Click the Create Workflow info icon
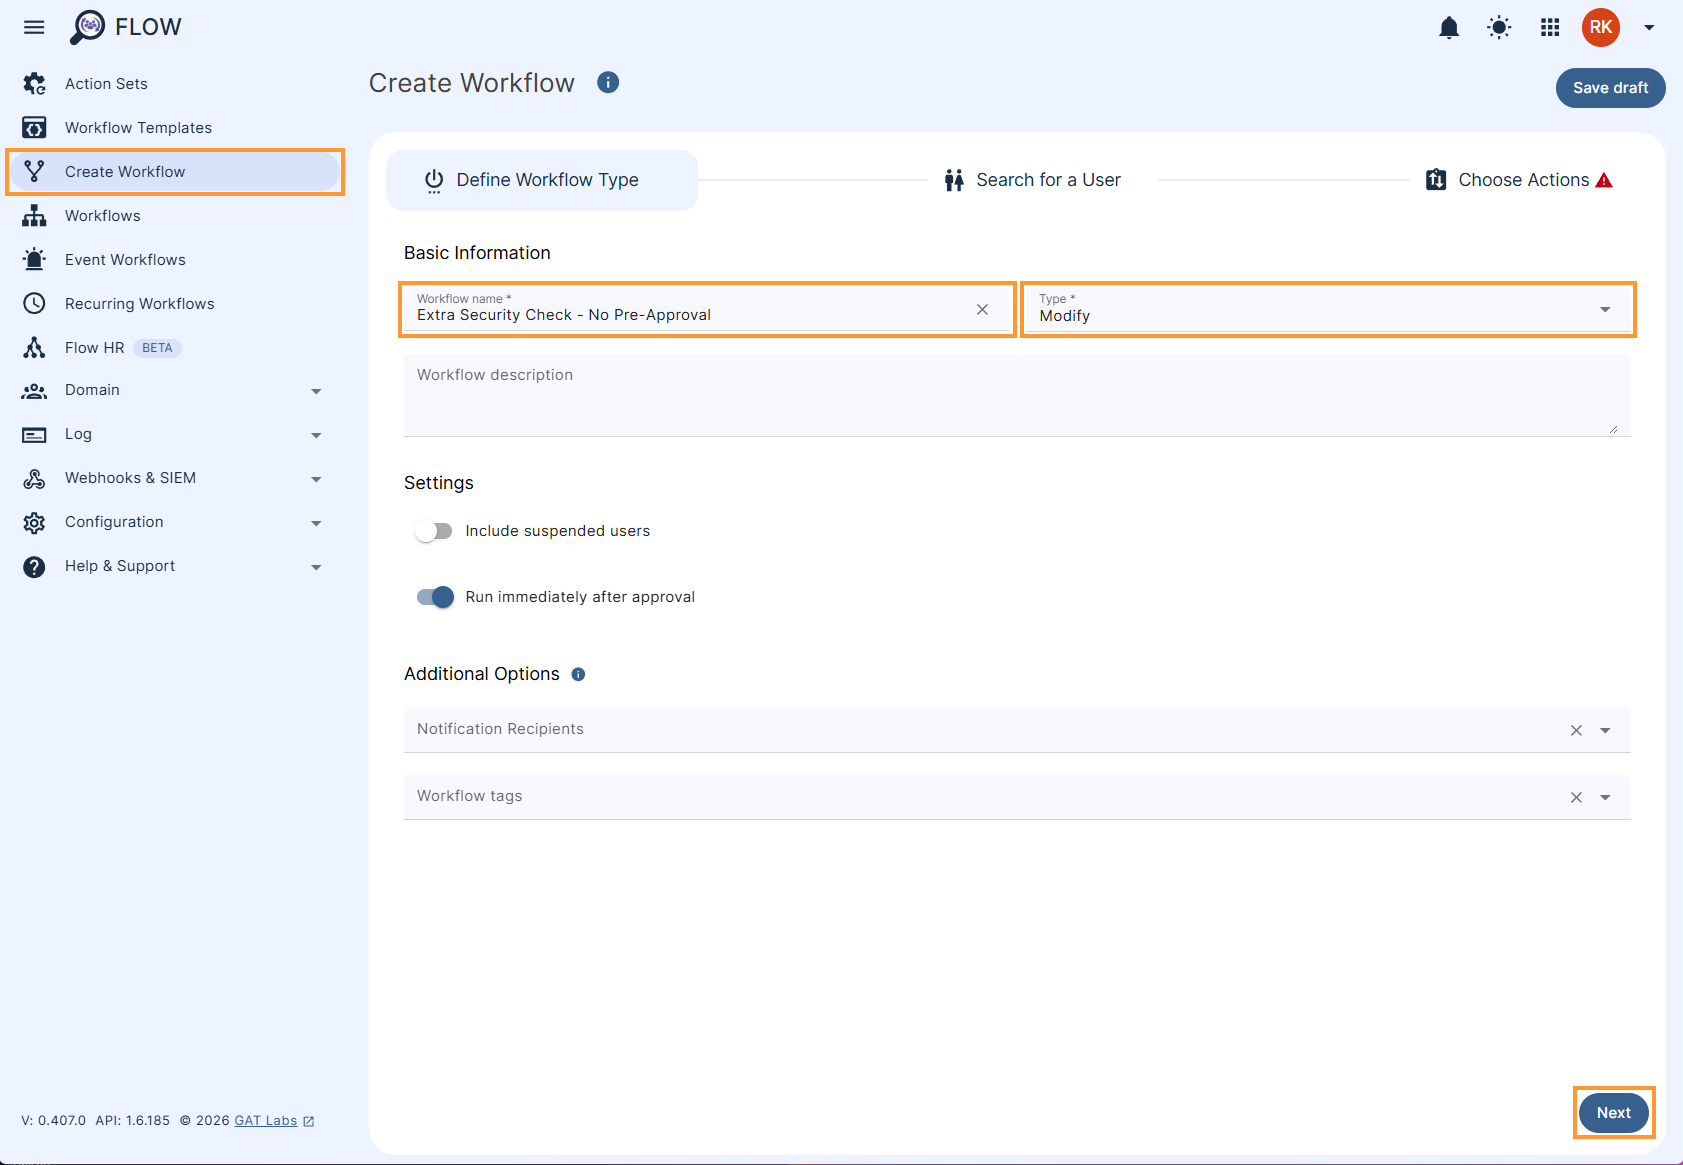 [x=607, y=82]
